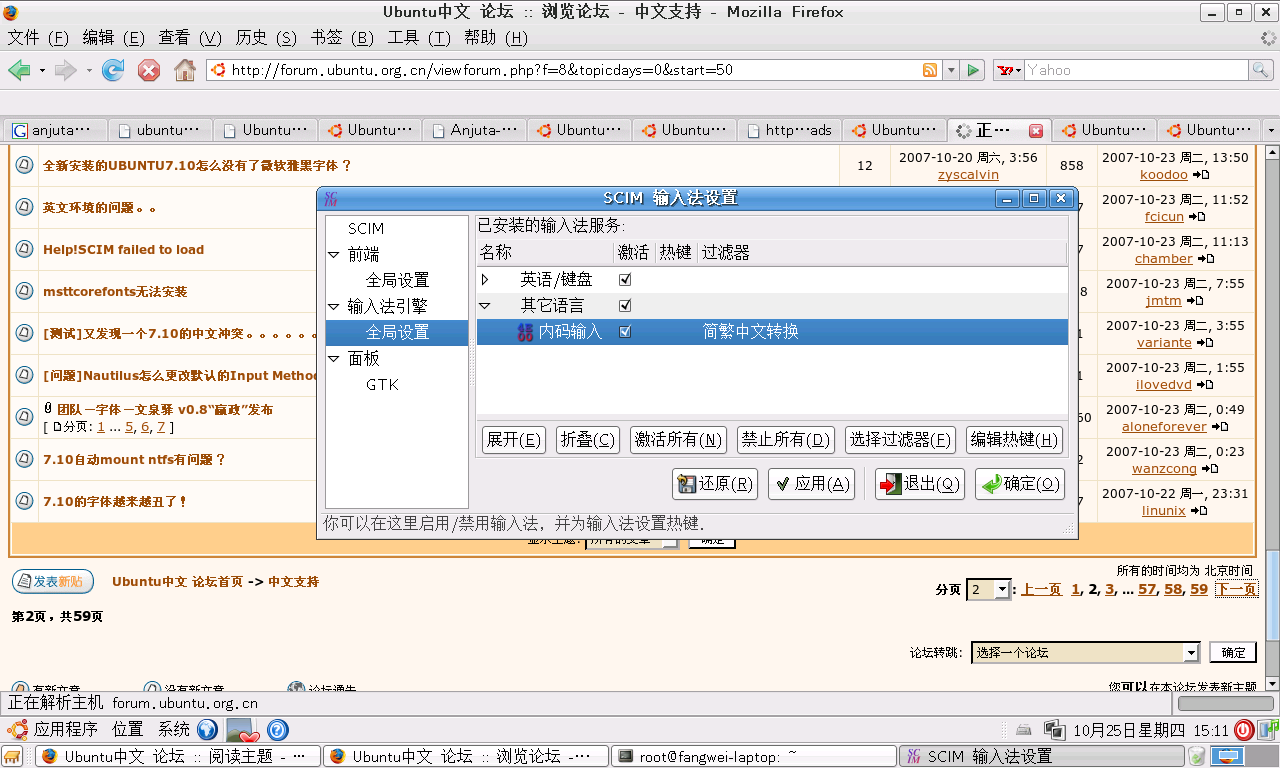This screenshot has height=768, width=1280.
Task: Collapse the 其它语言 group
Action: point(486,305)
